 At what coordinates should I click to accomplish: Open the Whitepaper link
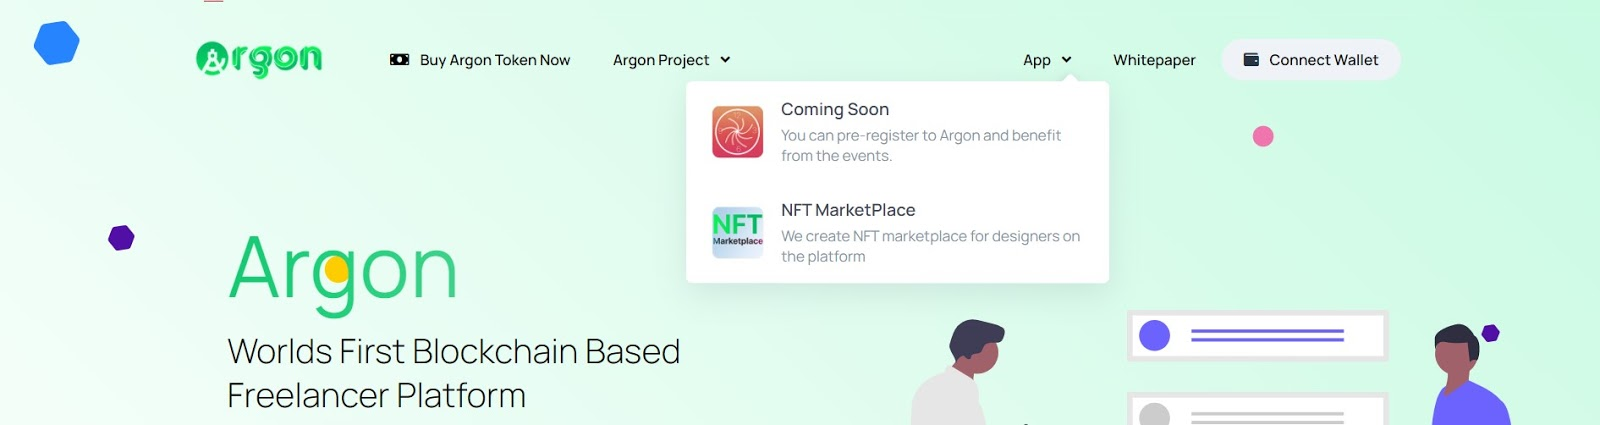(1154, 60)
